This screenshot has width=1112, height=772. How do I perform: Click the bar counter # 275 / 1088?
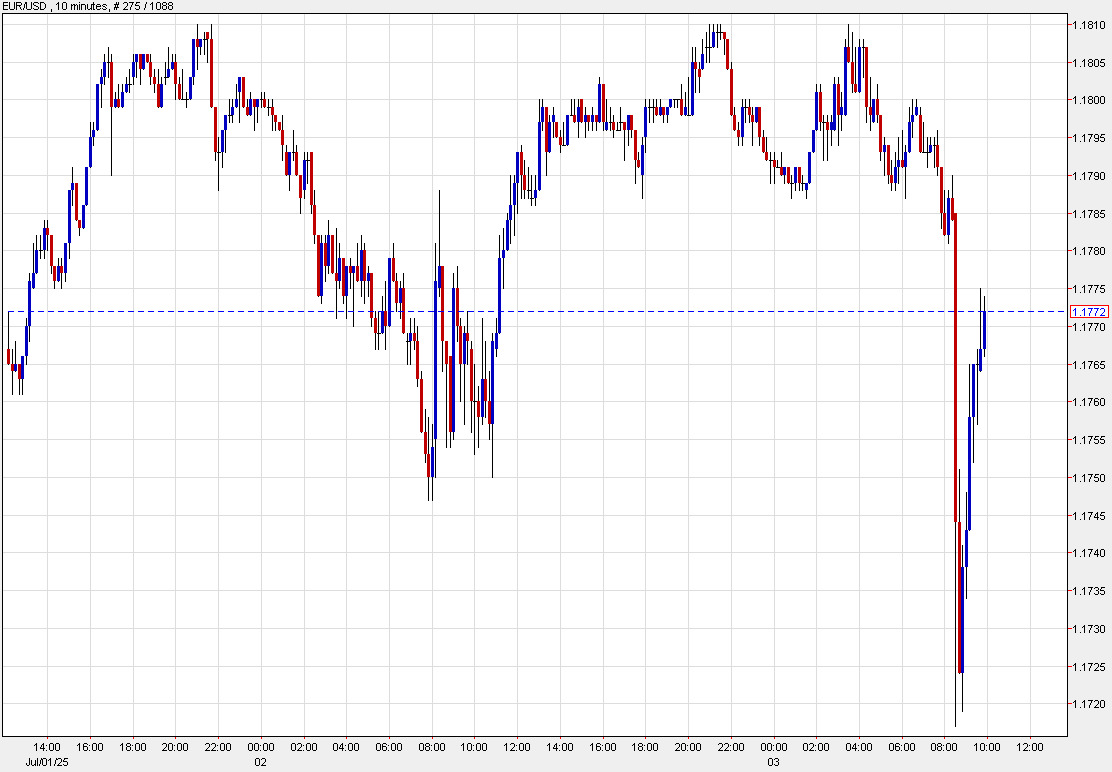(x=143, y=5)
